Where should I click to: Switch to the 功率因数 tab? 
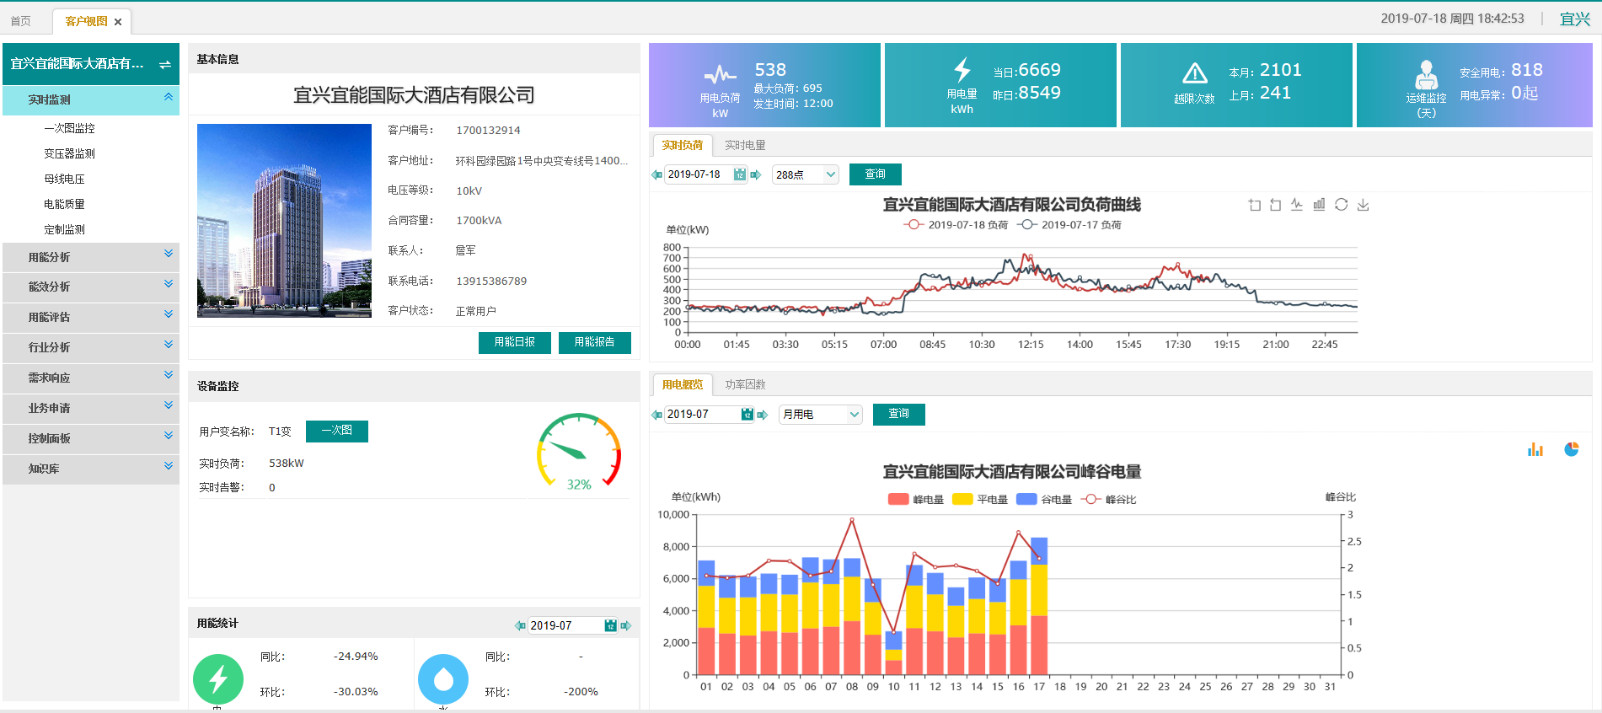click(745, 384)
